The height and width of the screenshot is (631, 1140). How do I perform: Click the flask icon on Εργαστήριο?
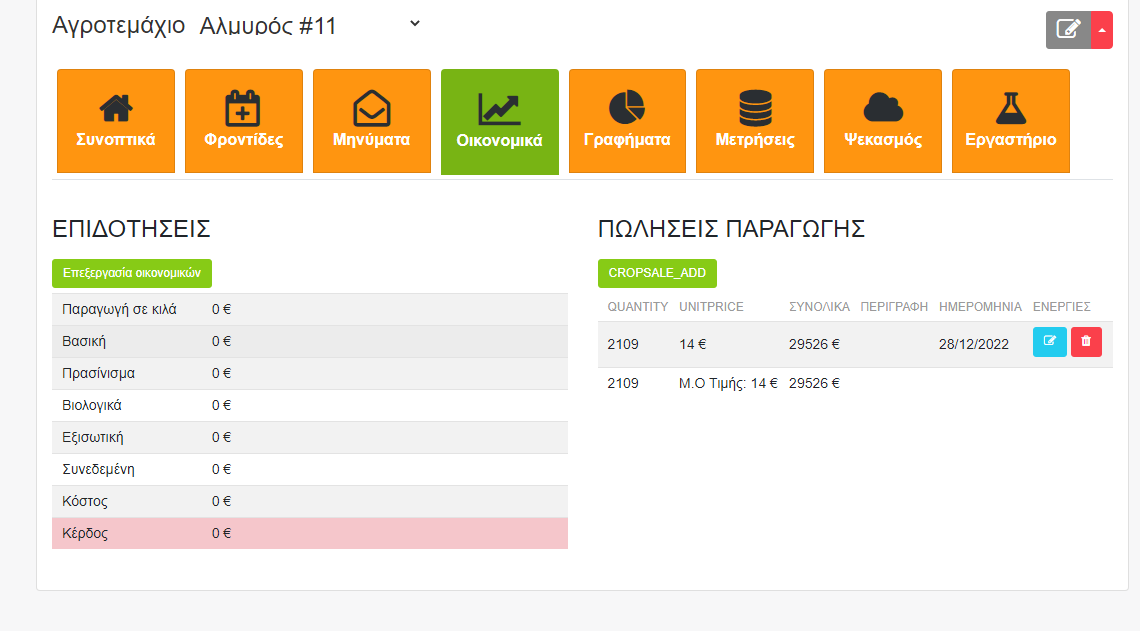click(1011, 107)
